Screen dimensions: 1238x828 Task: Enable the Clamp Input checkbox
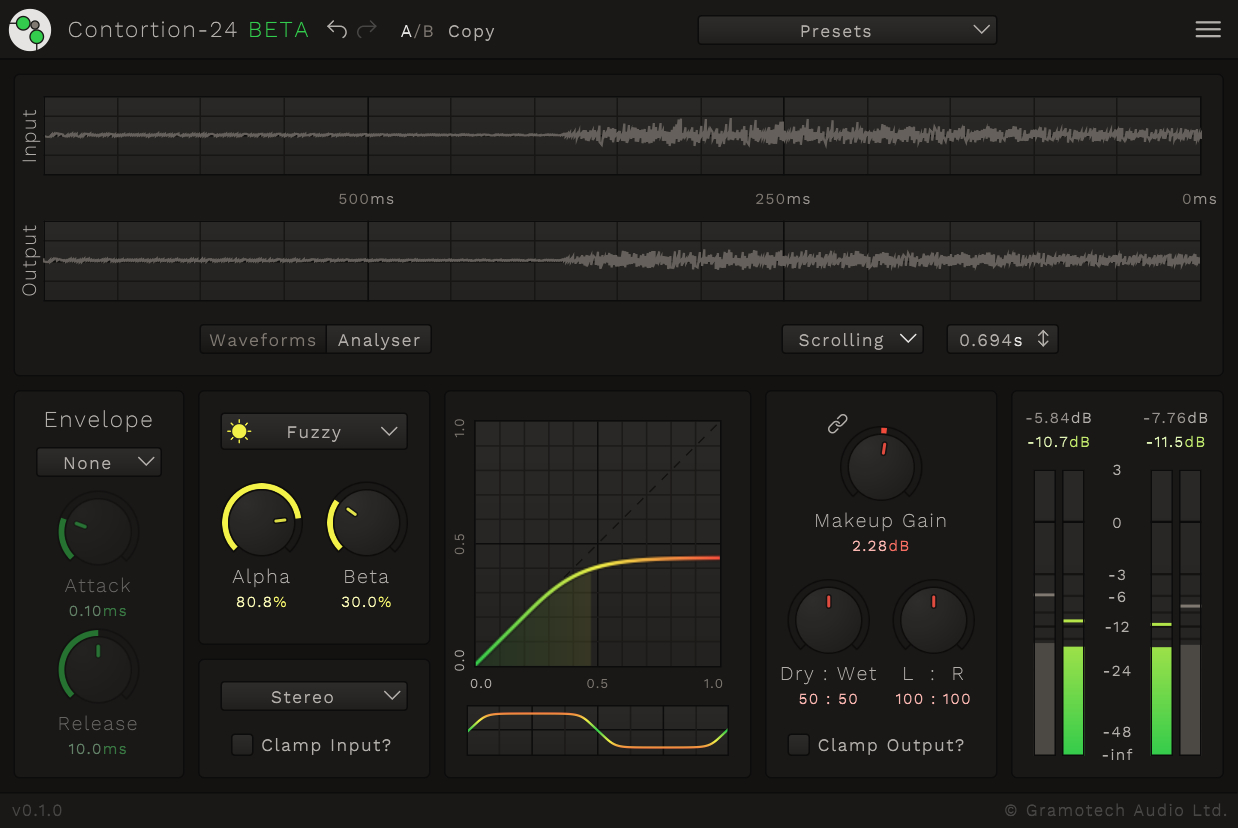[x=242, y=745]
